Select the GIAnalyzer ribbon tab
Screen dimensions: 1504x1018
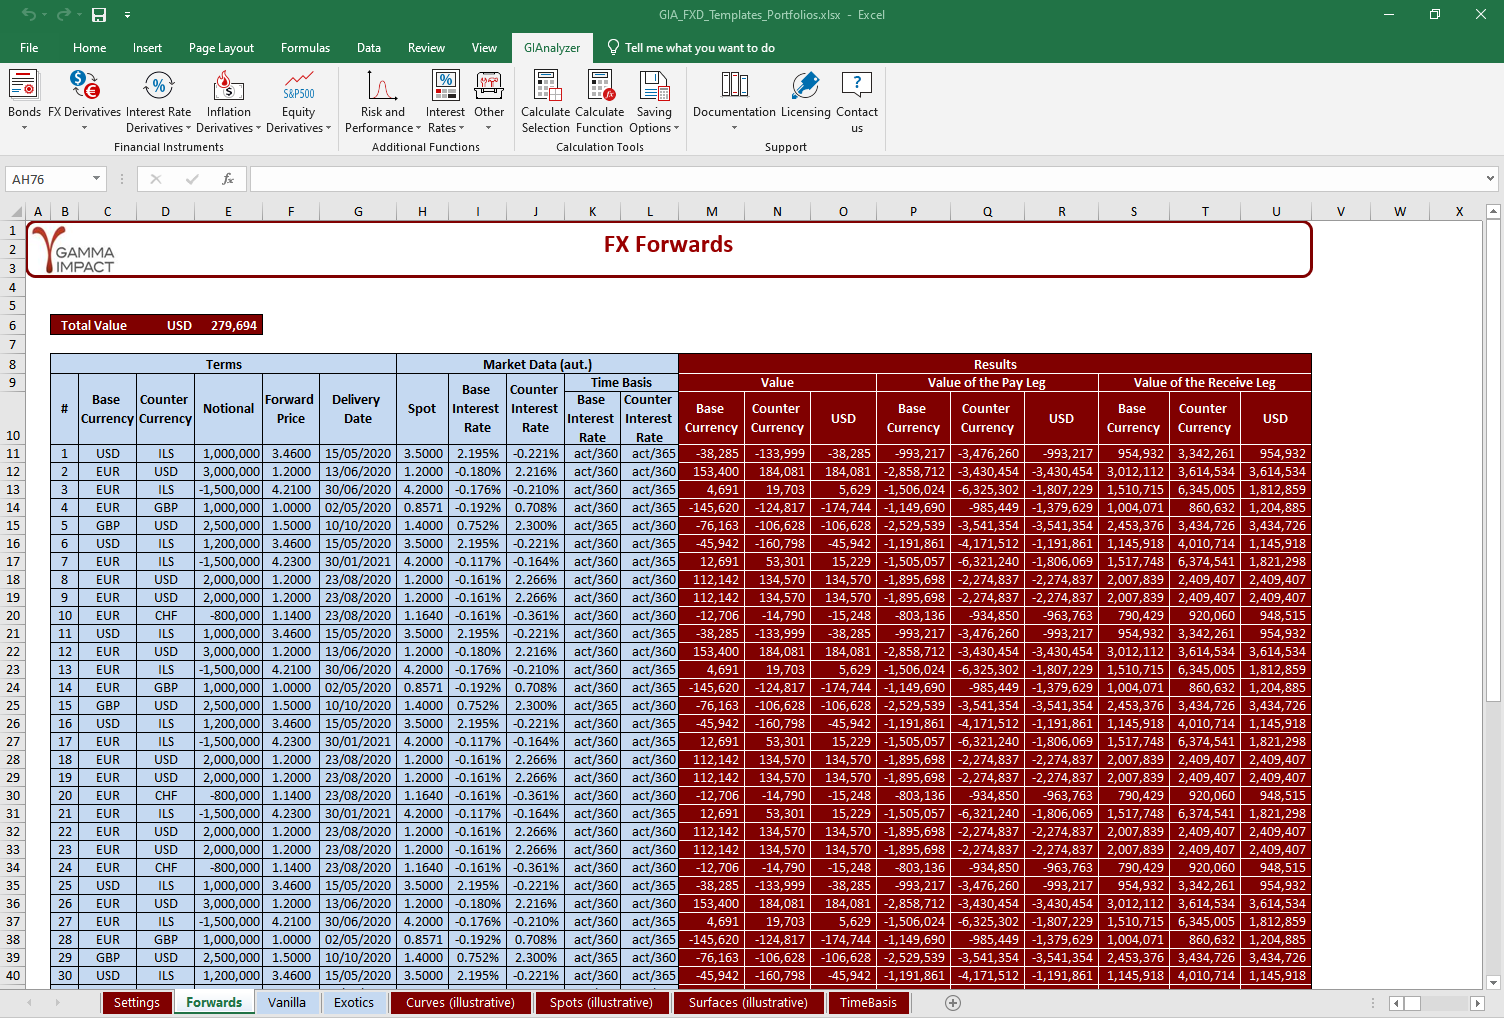pyautogui.click(x=552, y=48)
